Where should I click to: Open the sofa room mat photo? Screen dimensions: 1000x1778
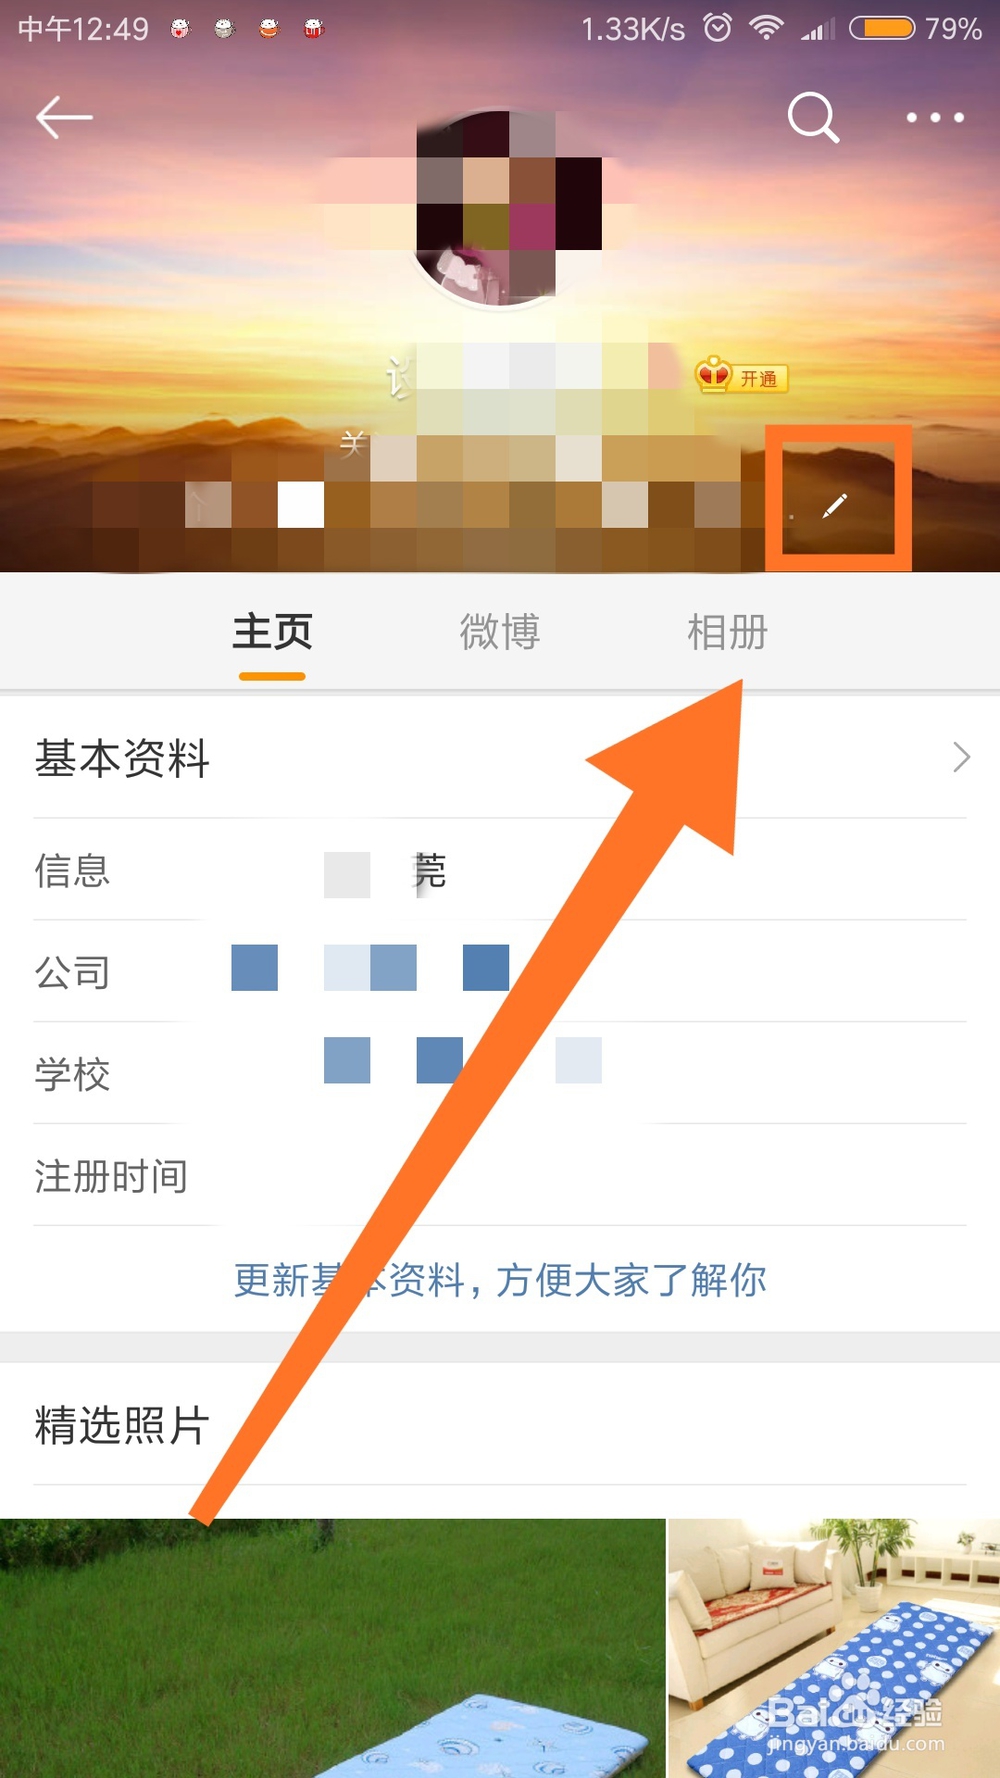coord(834,1648)
